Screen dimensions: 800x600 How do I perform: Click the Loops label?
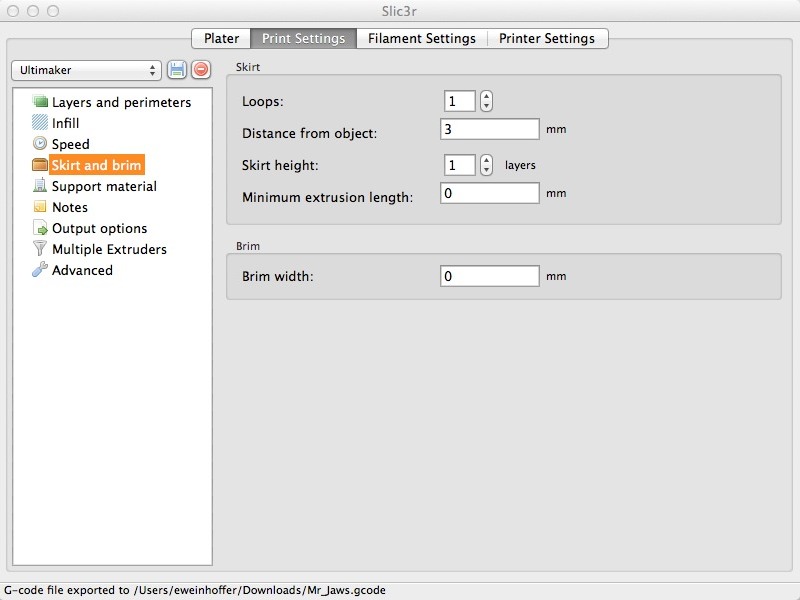pyautogui.click(x=263, y=102)
